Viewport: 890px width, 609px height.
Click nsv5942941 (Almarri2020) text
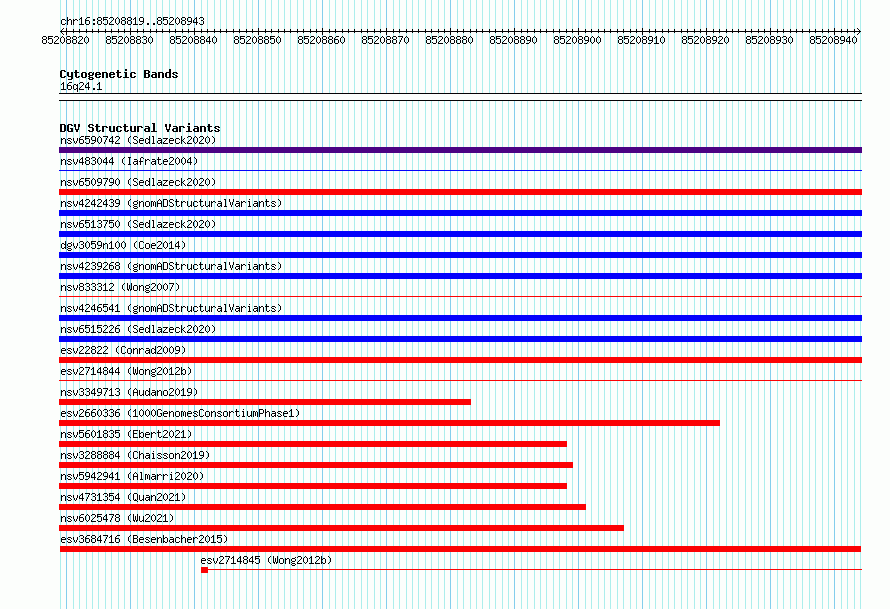132,476
